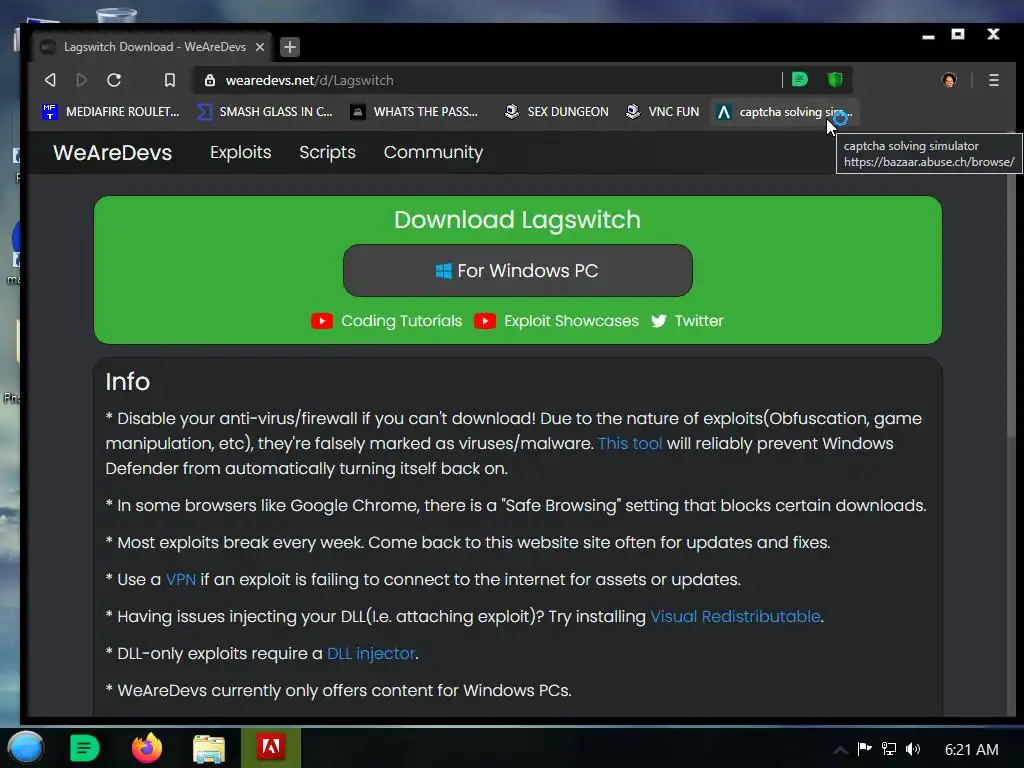Open the volume speaker icon
The height and width of the screenshot is (768, 1024).
point(912,749)
